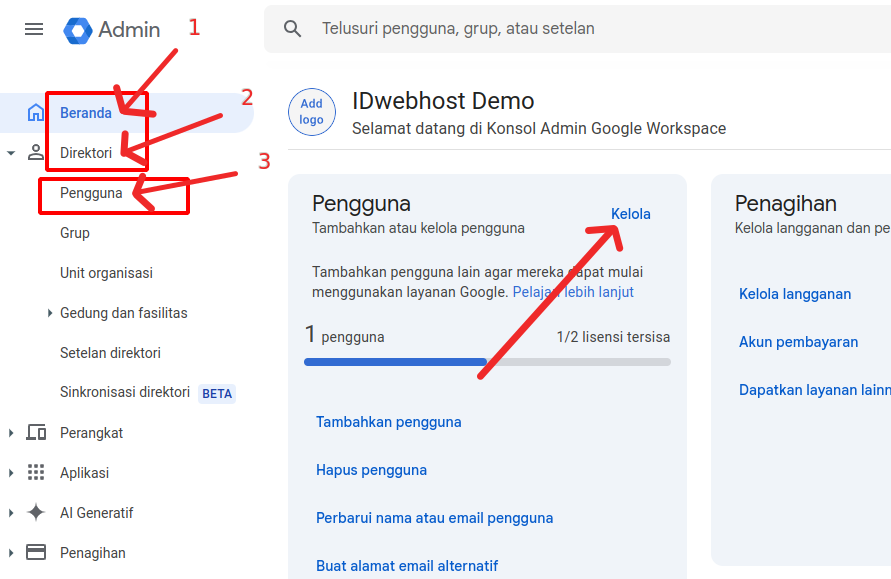Click the Direktori person icon
Viewport: 891px width, 579px height.
tap(36, 152)
